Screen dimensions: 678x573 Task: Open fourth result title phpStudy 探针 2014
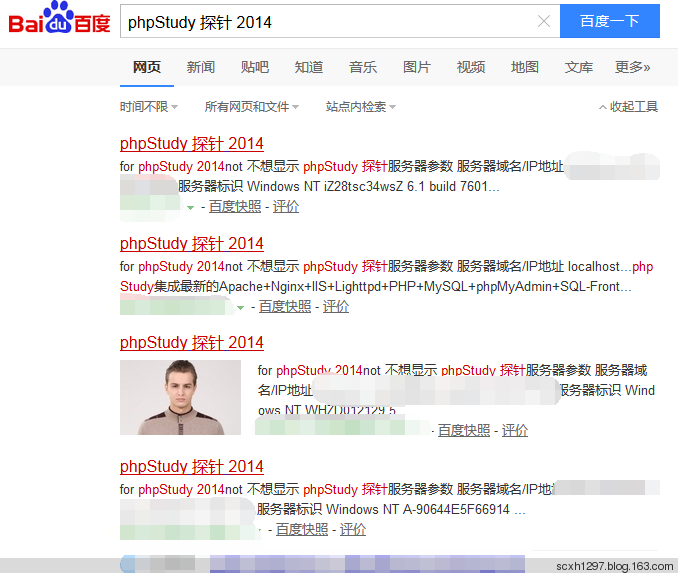coord(192,467)
